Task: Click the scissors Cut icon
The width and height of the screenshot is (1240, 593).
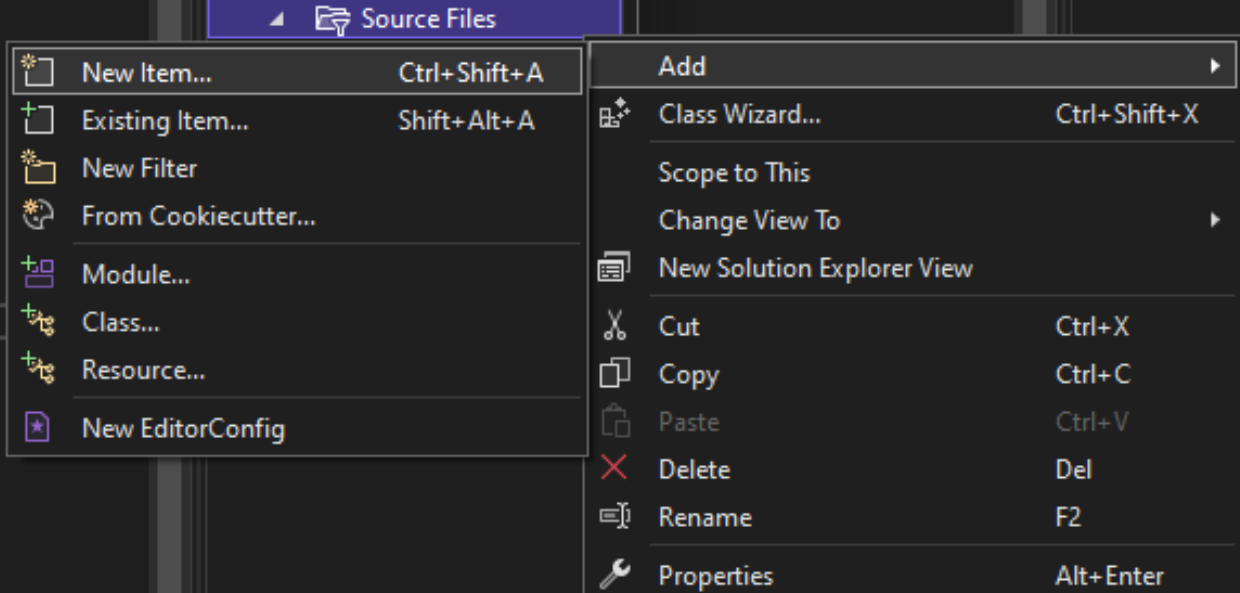Action: [x=614, y=326]
